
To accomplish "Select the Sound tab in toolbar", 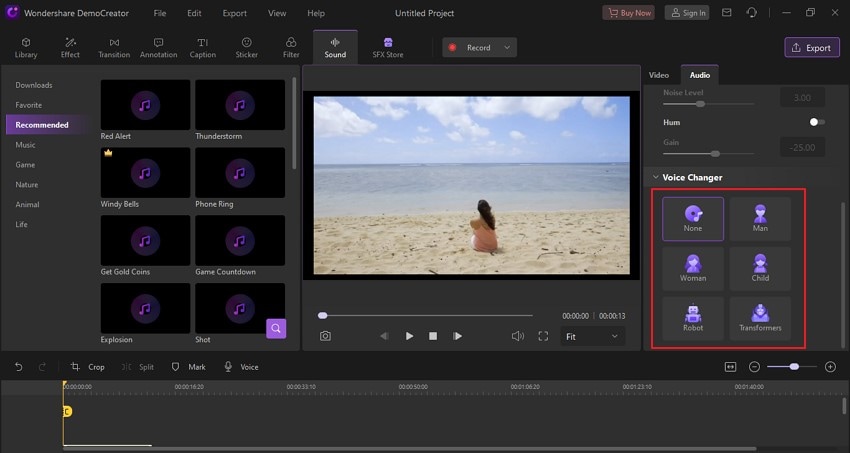I will pyautogui.click(x=335, y=48).
